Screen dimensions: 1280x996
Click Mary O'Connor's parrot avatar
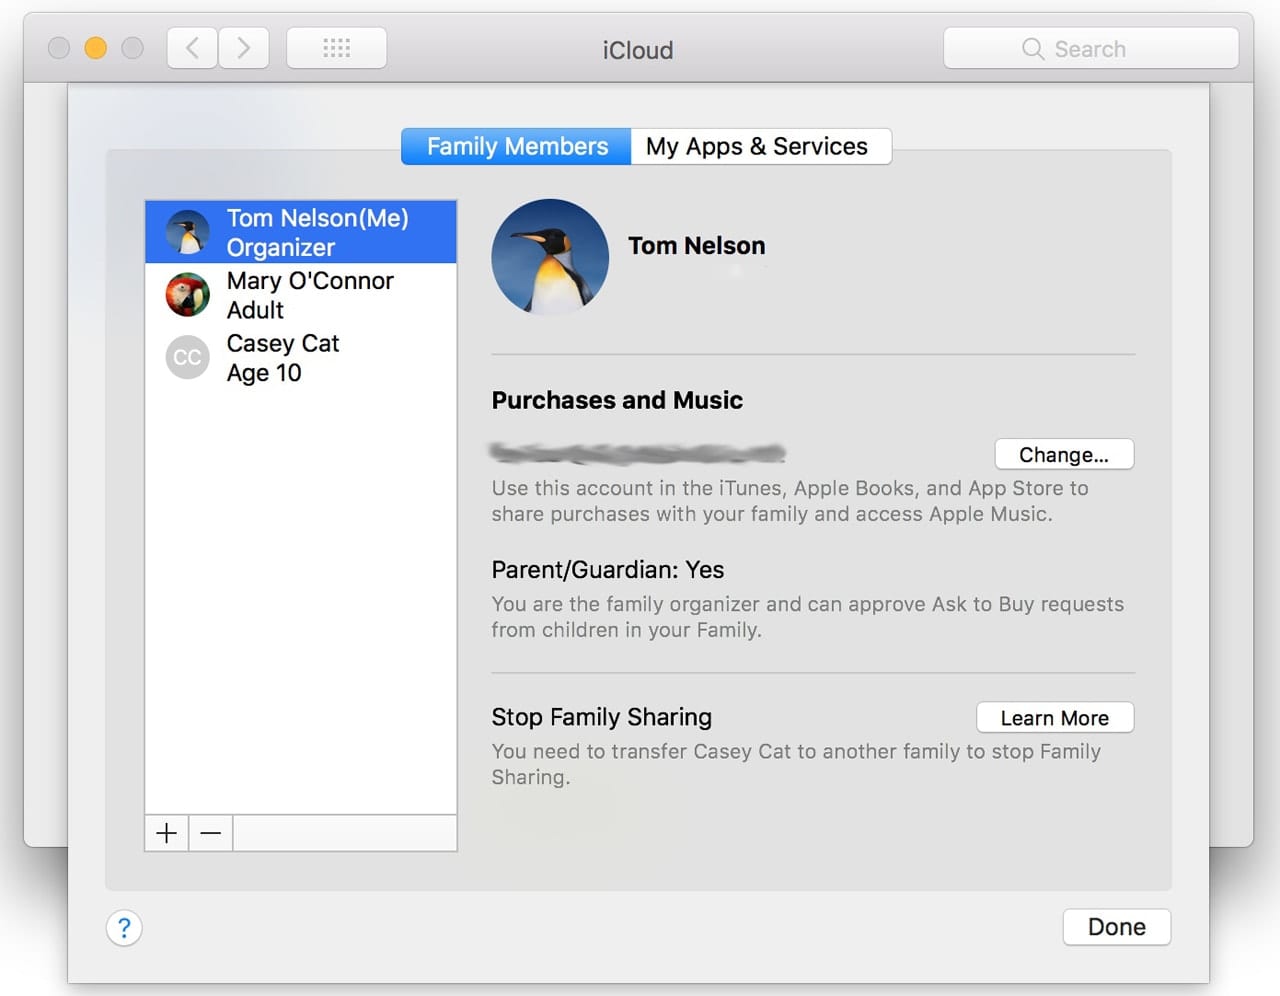(x=188, y=295)
